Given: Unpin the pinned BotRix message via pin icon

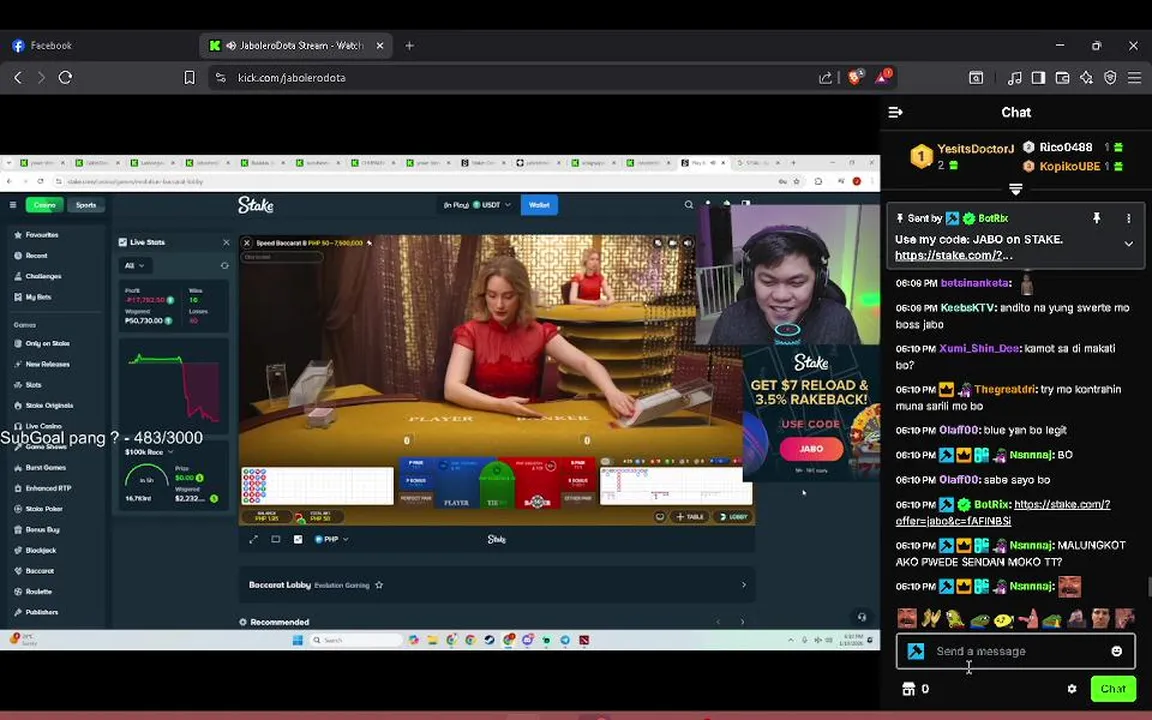Looking at the screenshot, I should [x=1096, y=218].
